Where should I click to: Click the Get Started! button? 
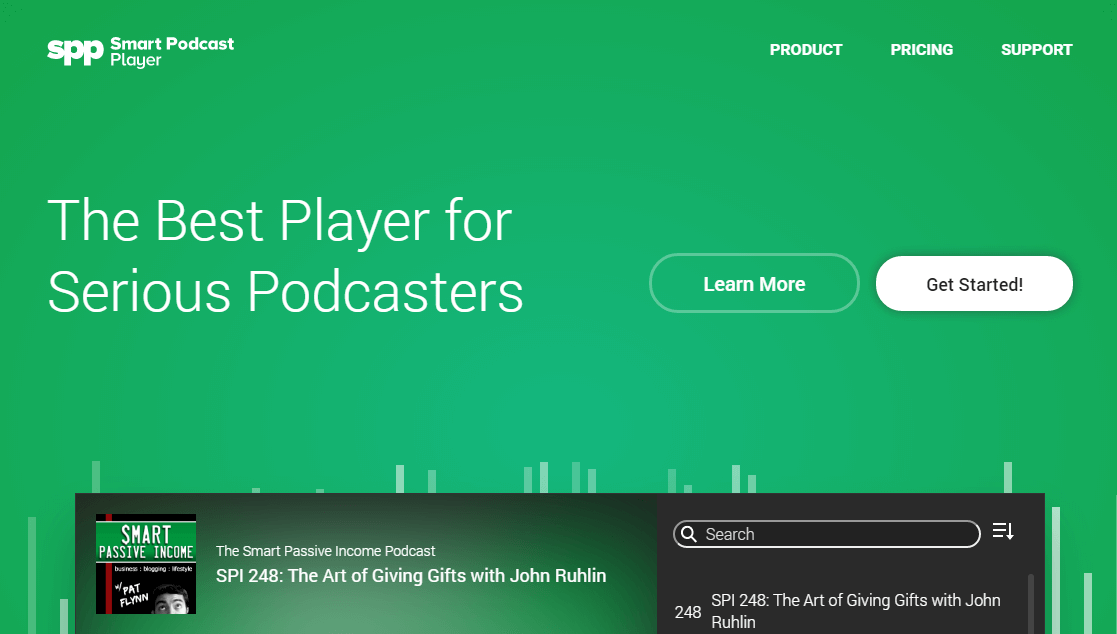[x=973, y=284]
